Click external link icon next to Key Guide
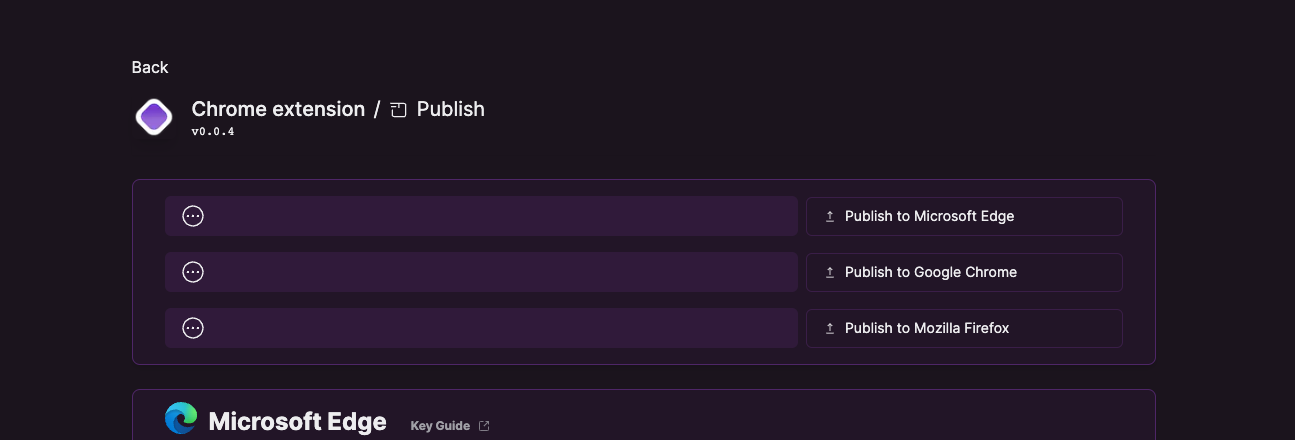Image resolution: width=1295 pixels, height=440 pixels. pyautogui.click(x=484, y=426)
